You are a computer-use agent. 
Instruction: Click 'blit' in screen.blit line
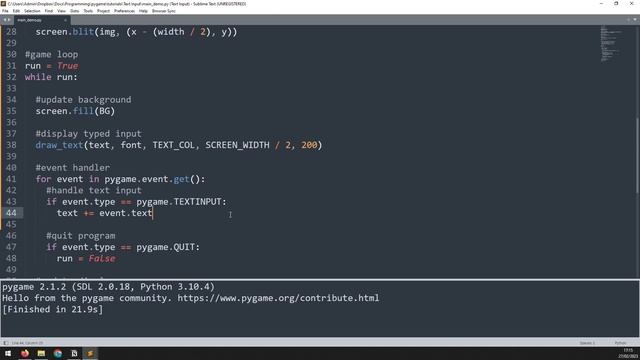point(83,32)
